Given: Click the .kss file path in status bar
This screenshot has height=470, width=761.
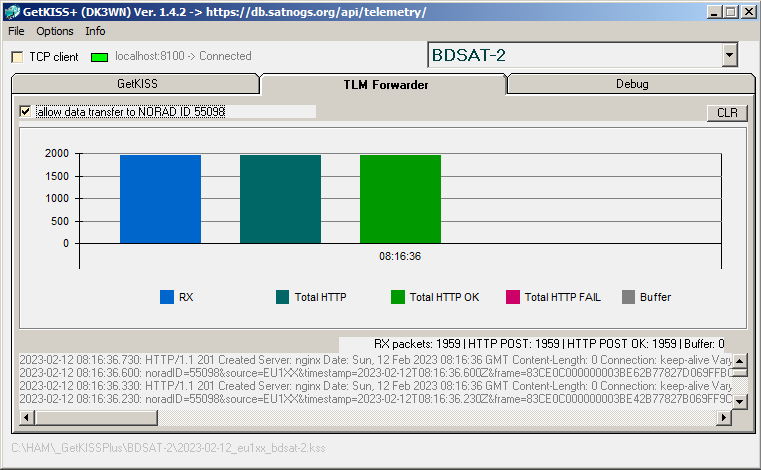Looking at the screenshot, I should pyautogui.click(x=168, y=448).
